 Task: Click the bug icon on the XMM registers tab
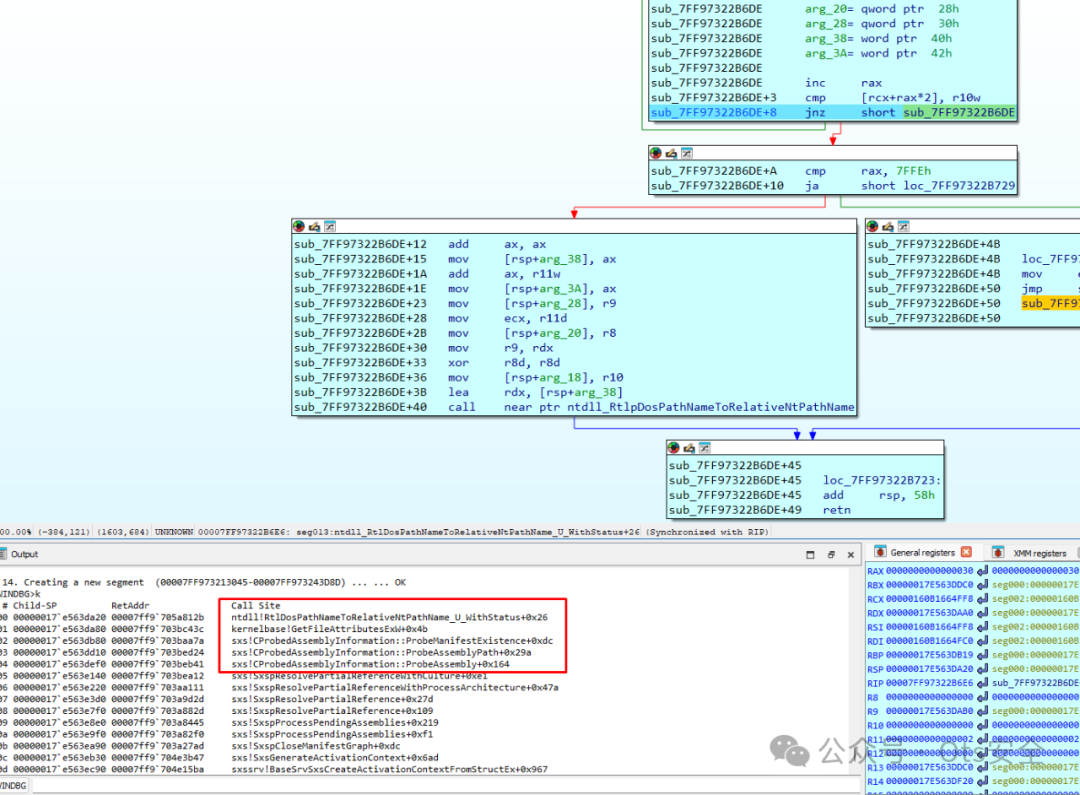(x=998, y=552)
